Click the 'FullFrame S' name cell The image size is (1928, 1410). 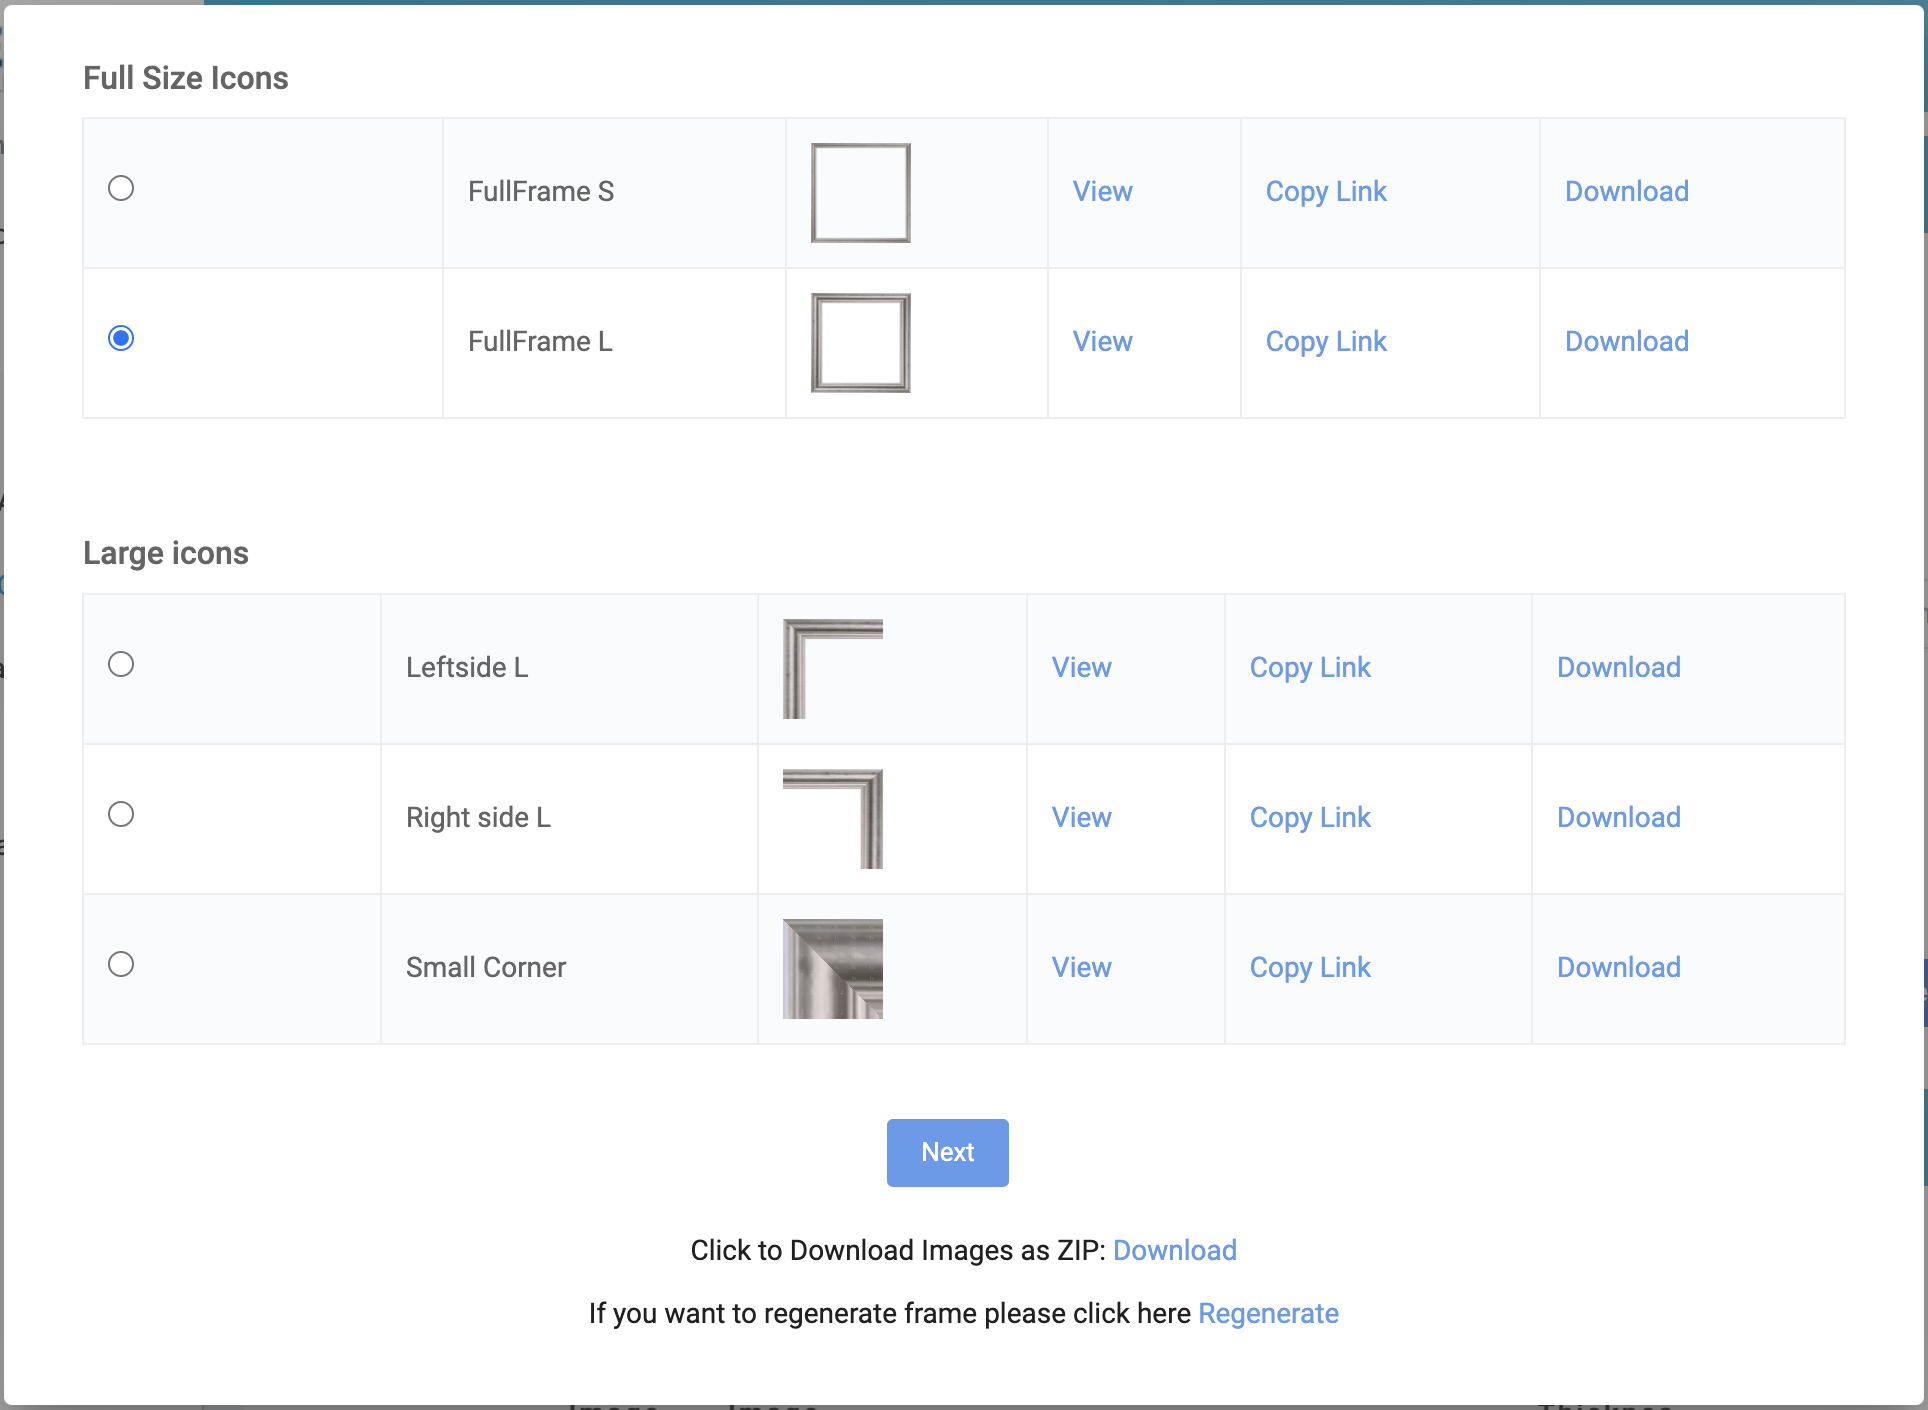(614, 193)
